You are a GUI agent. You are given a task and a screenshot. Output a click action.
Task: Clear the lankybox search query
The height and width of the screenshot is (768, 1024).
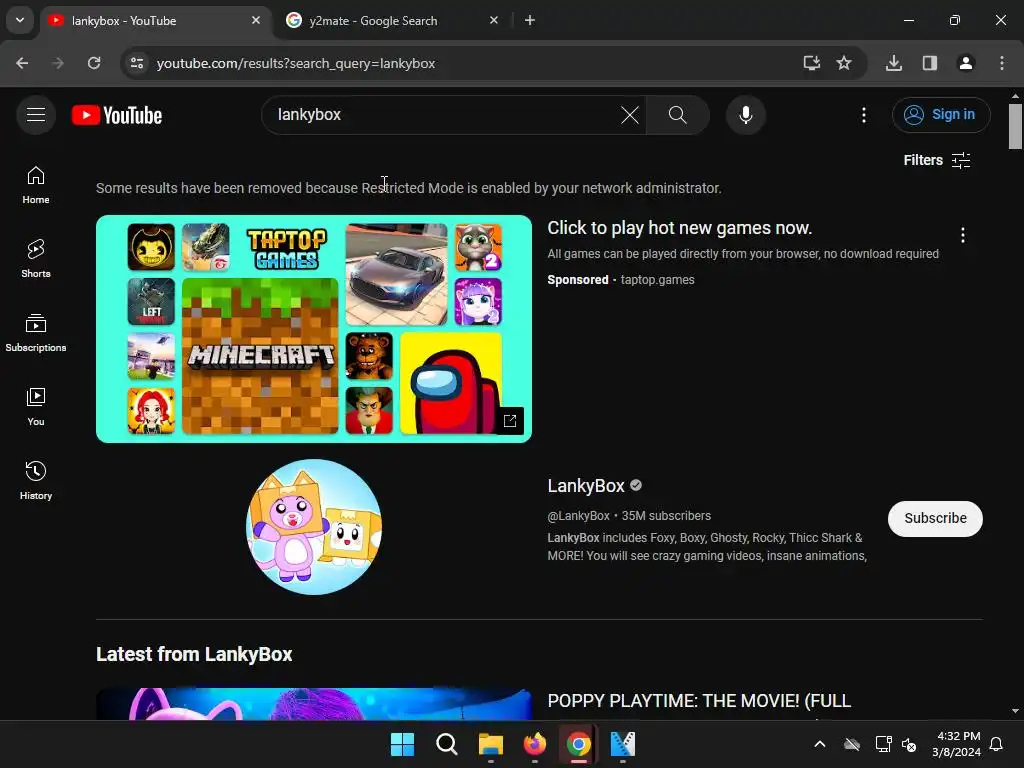(x=630, y=115)
